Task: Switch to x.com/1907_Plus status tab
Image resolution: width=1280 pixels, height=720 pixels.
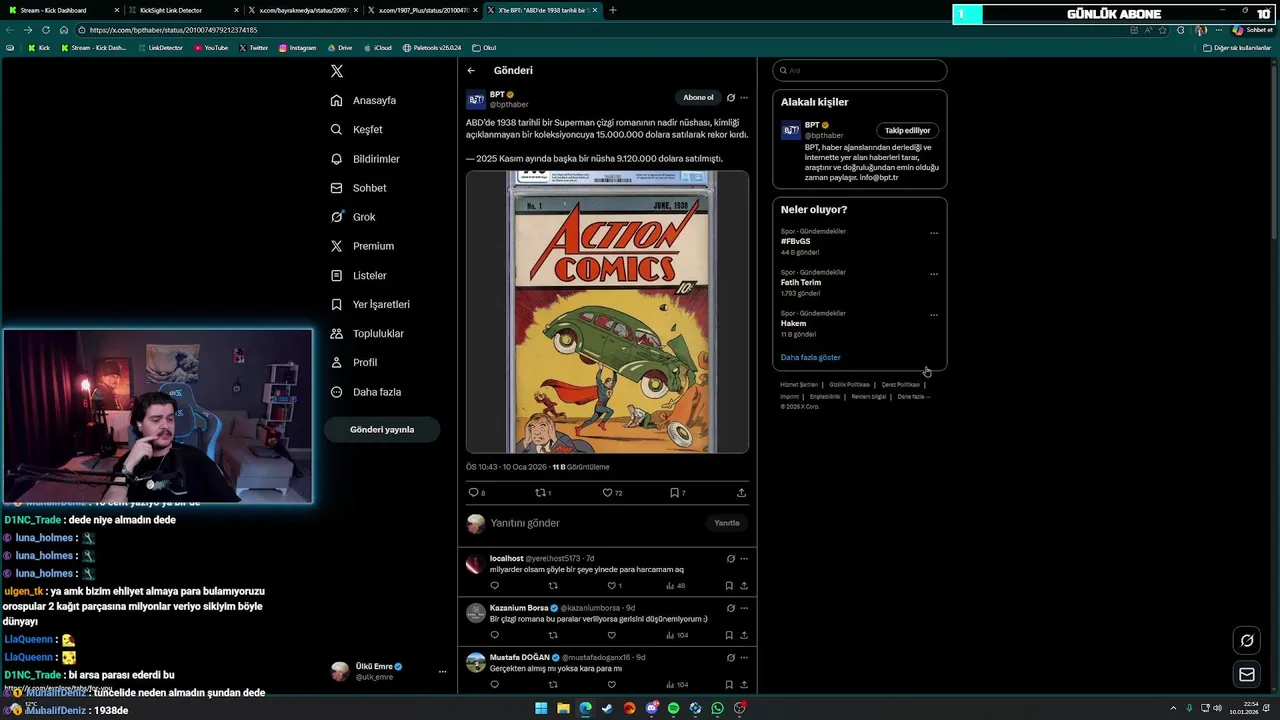Action: click(x=422, y=10)
